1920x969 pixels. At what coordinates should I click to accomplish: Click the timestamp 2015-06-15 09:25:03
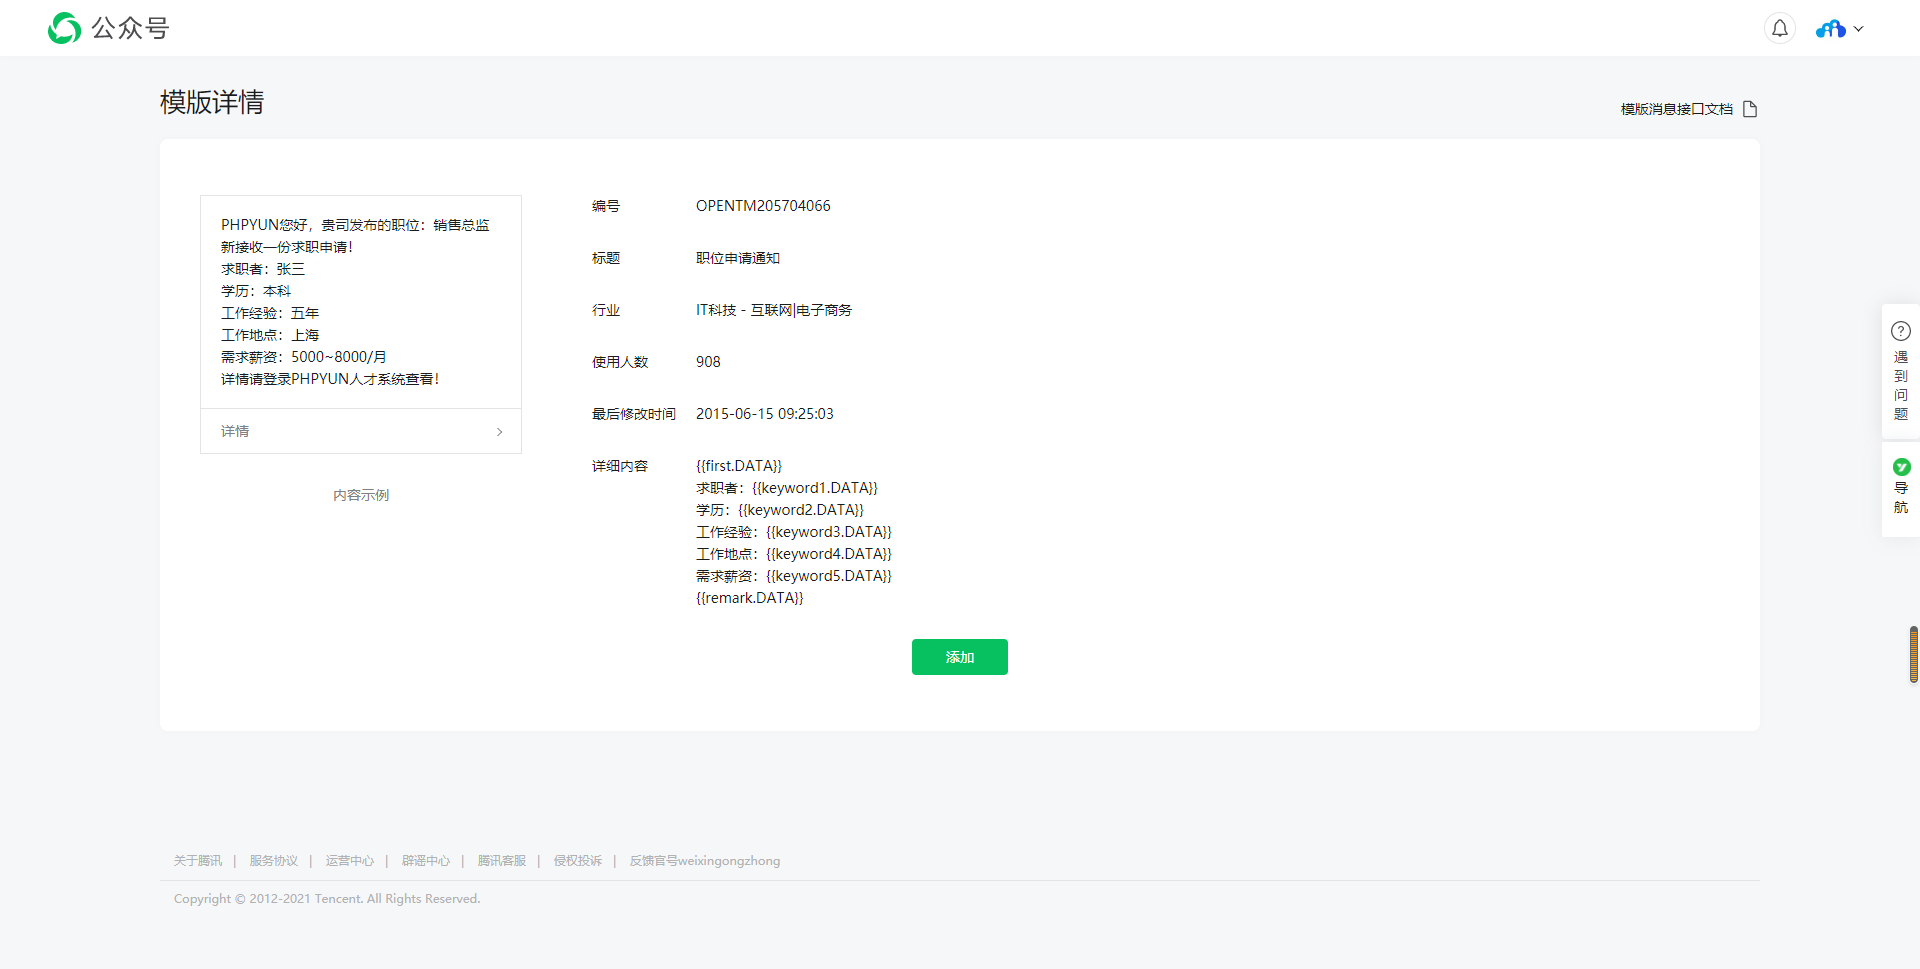[765, 414]
